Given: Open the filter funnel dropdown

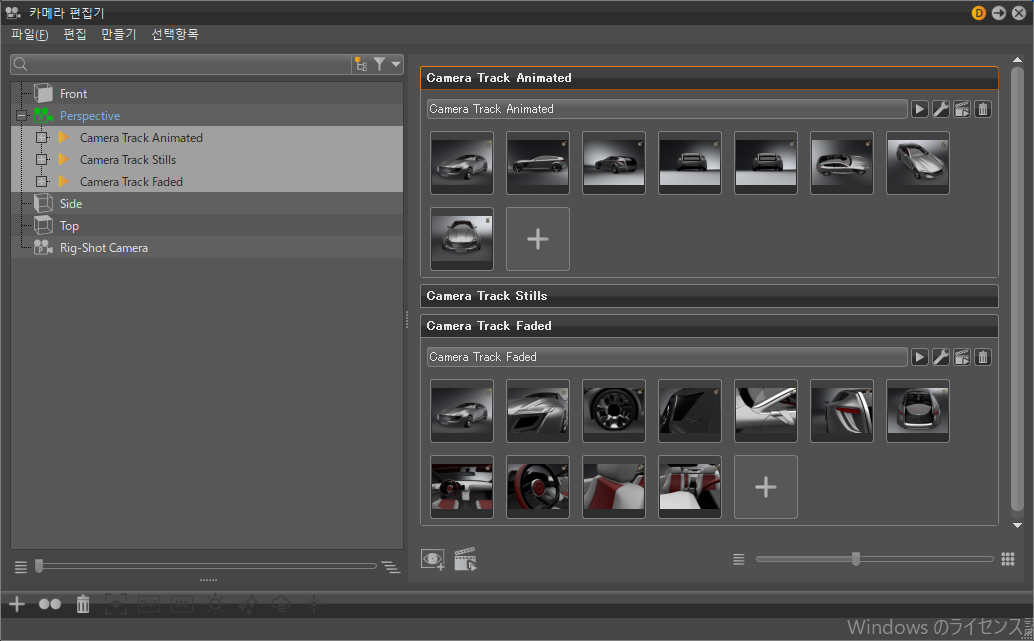Looking at the screenshot, I should [x=388, y=64].
